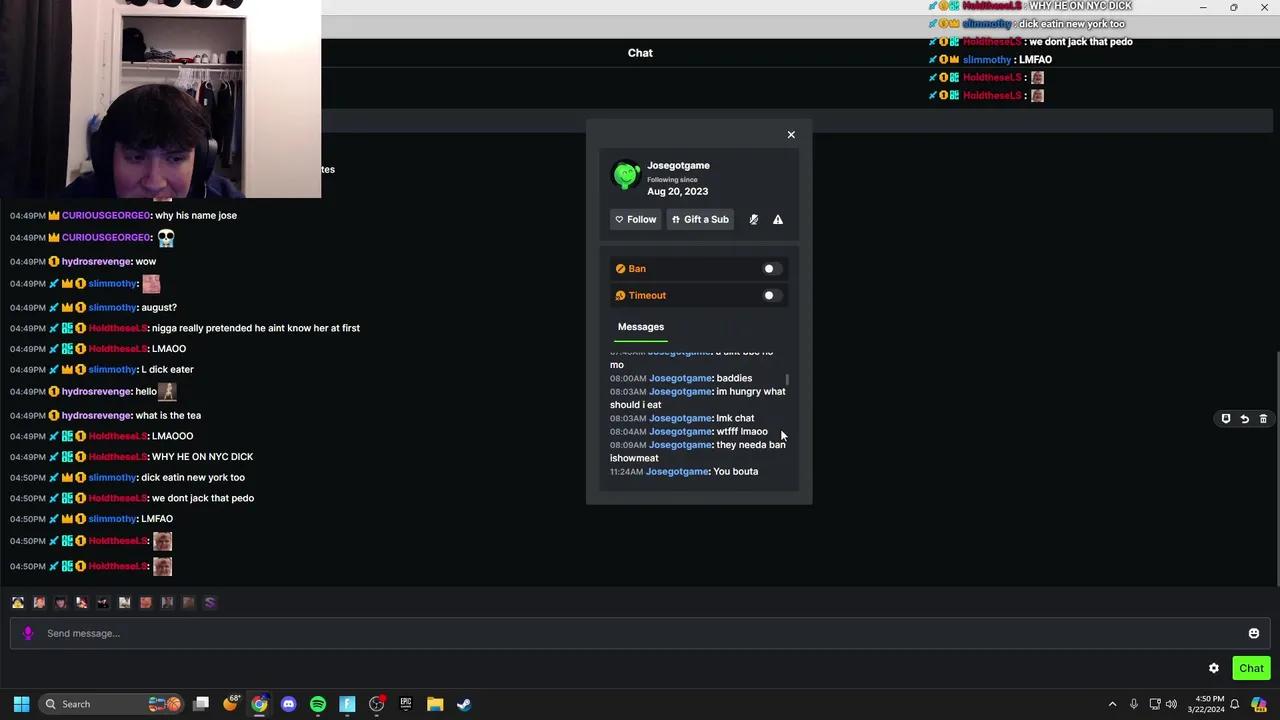Image resolution: width=1280 pixels, height=720 pixels.
Task: Show hidden system tray icons chevron
Action: point(1112,704)
